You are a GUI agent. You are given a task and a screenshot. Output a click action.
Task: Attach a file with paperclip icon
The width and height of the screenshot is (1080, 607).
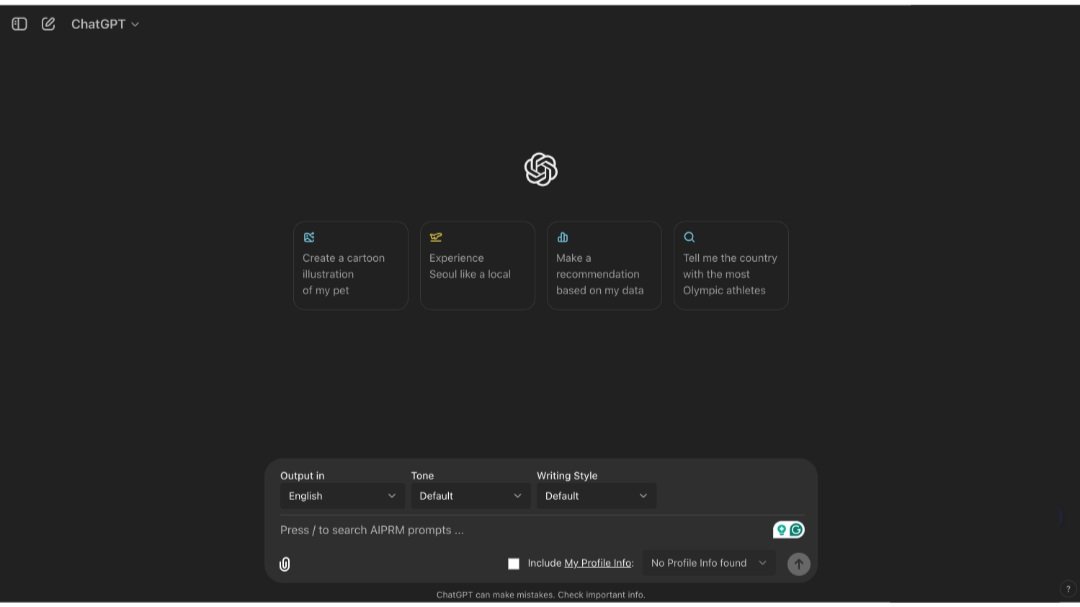coord(284,564)
